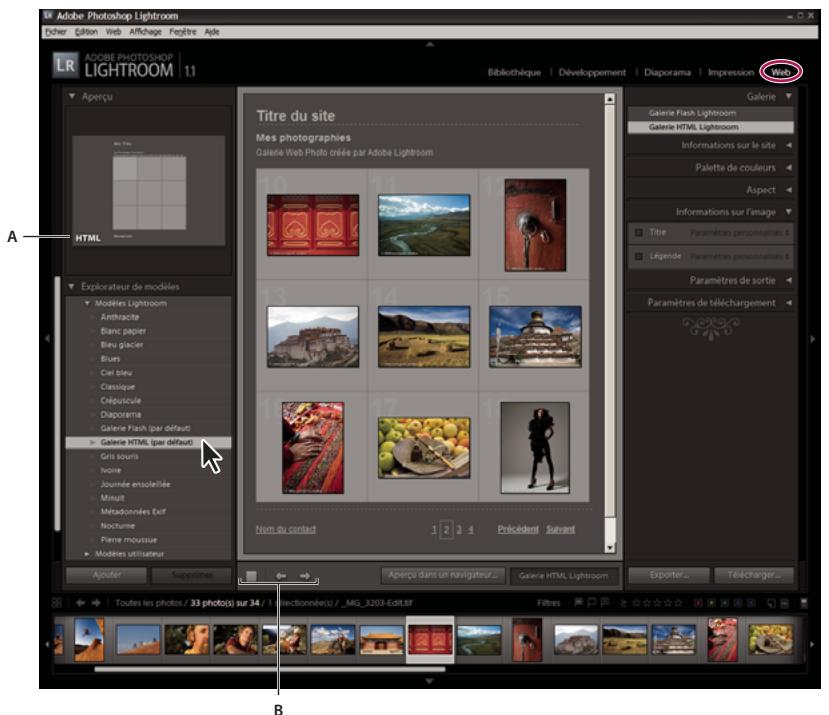
Task: Click the Aperçu dans un navigateur button
Action: [445, 576]
